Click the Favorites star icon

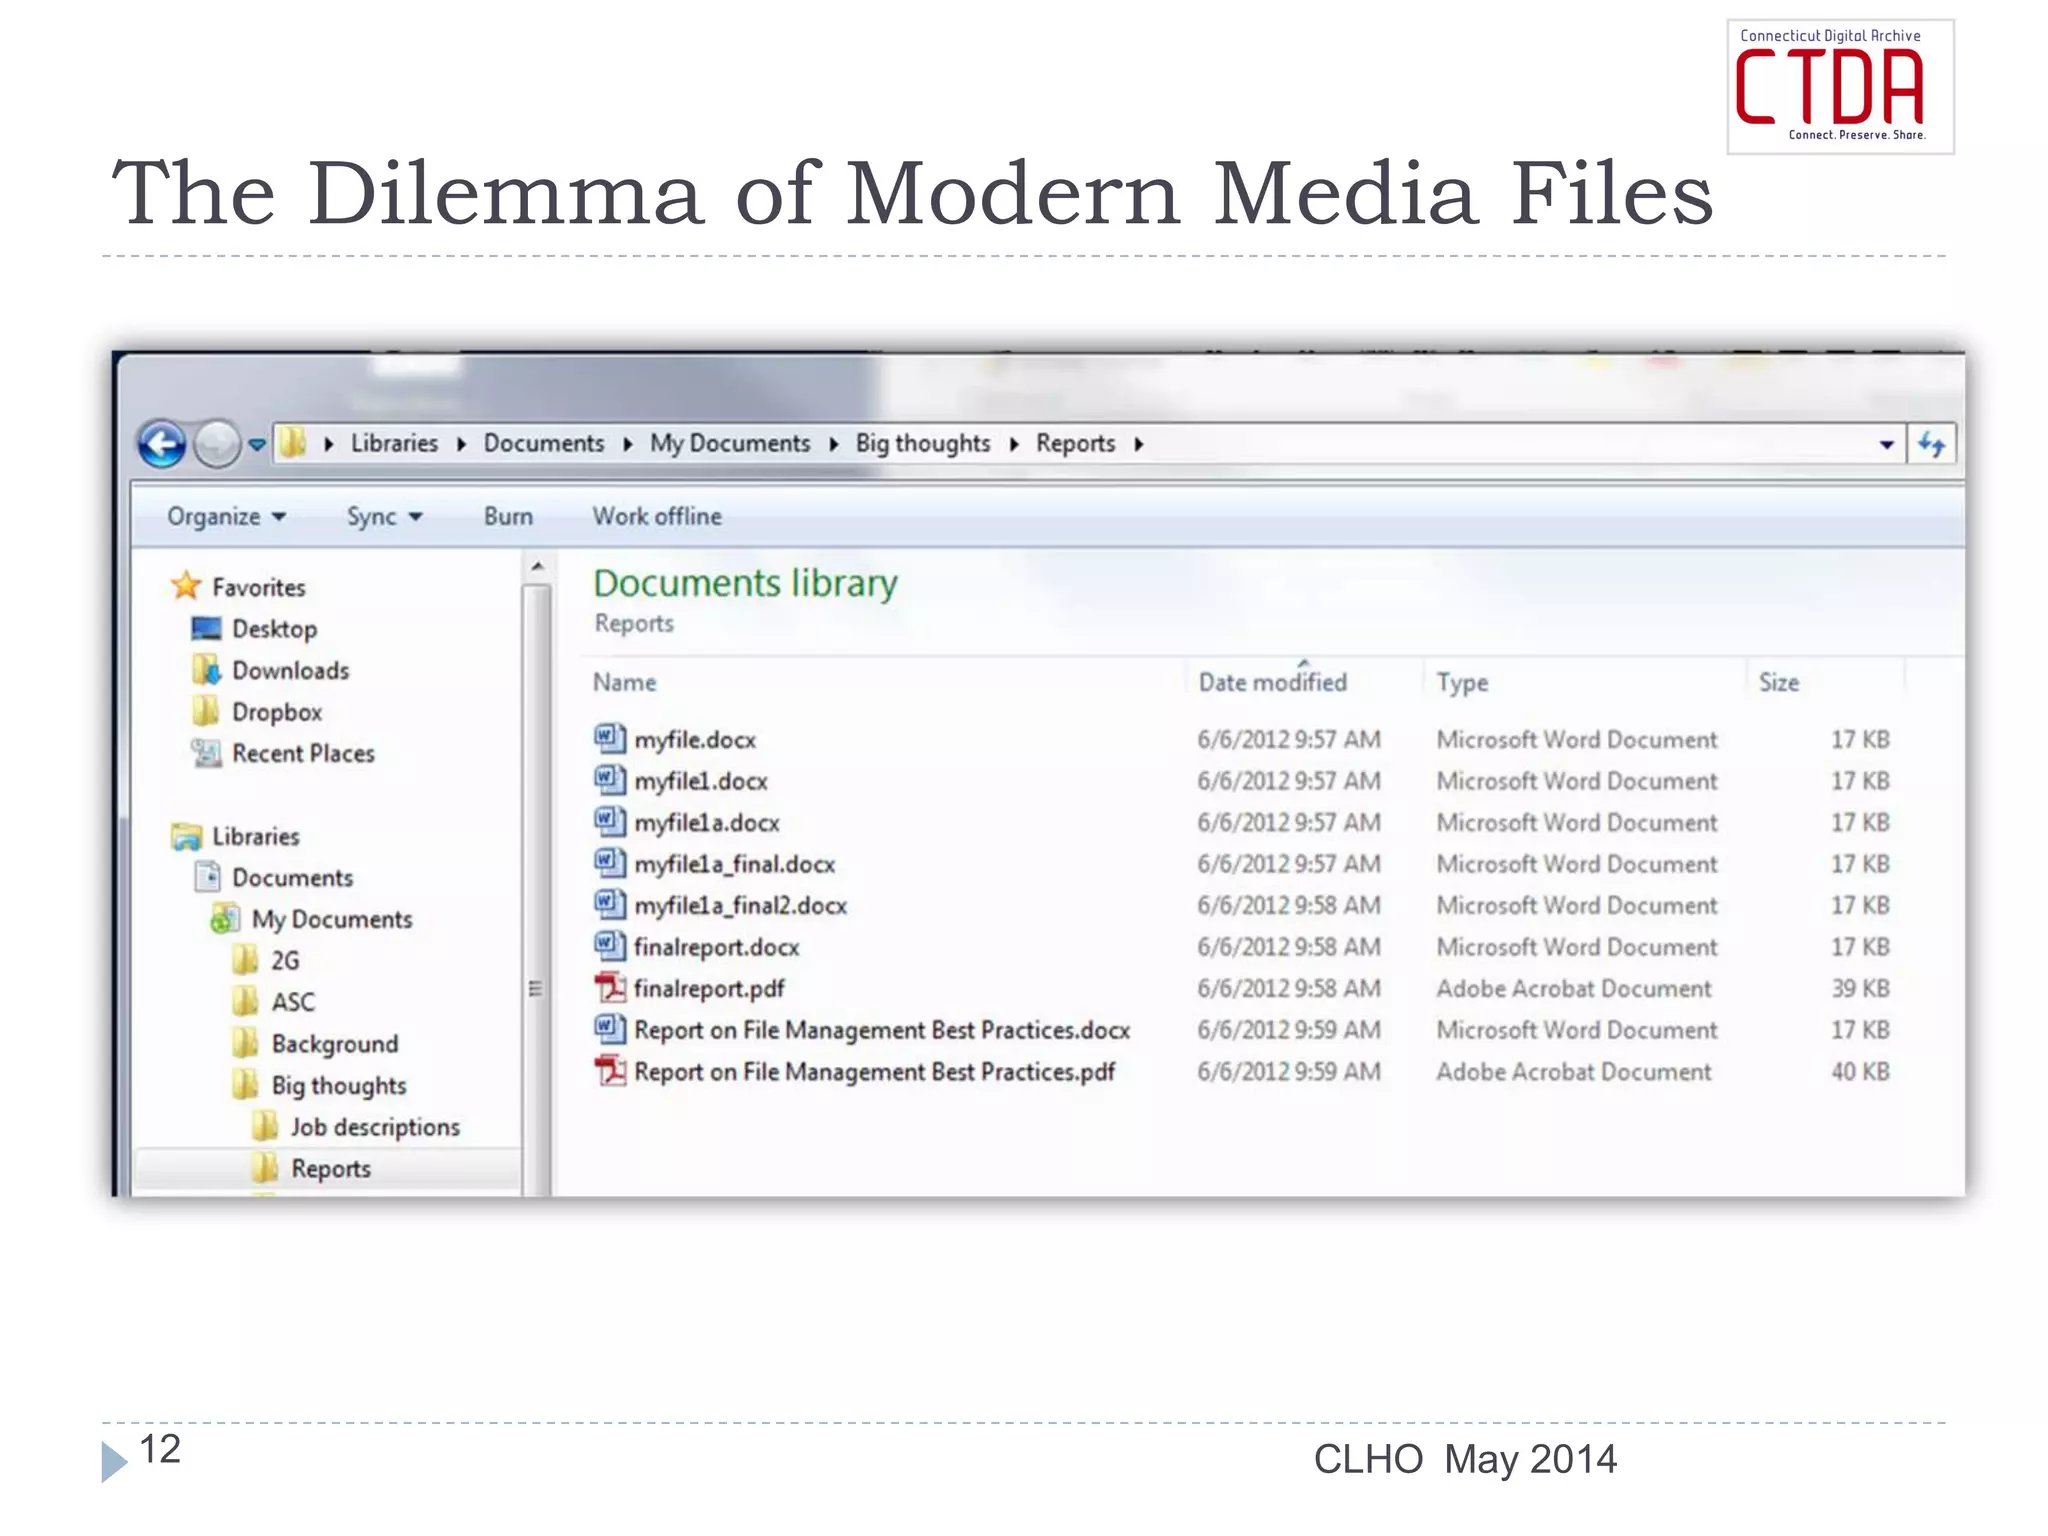tap(186, 585)
